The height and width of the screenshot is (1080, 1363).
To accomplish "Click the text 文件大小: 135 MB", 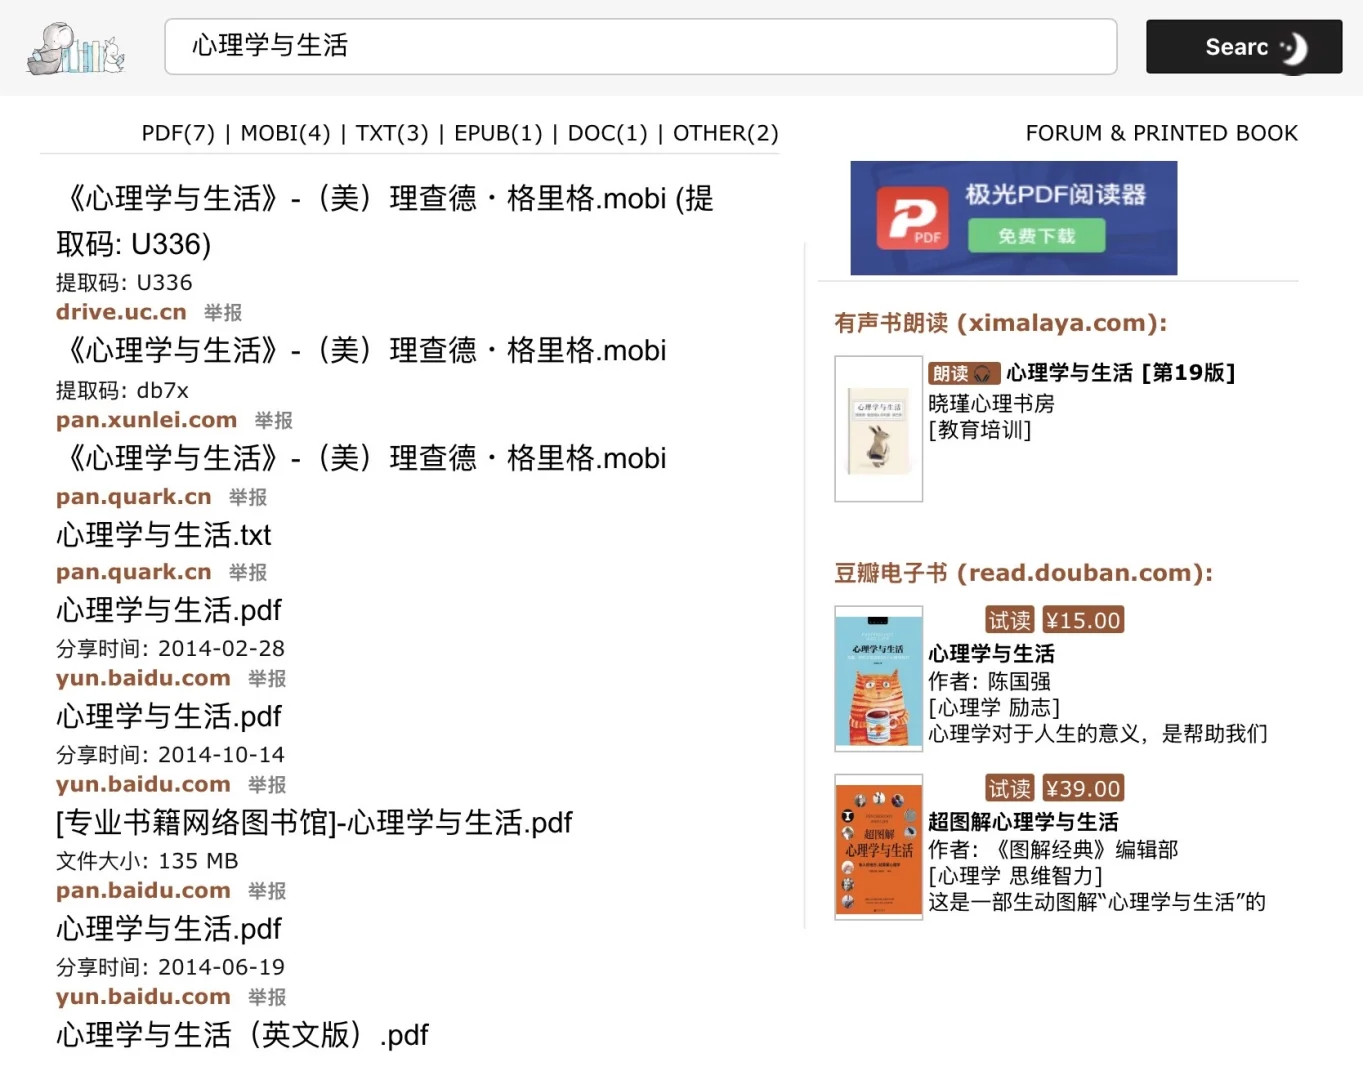I will tap(147, 861).
